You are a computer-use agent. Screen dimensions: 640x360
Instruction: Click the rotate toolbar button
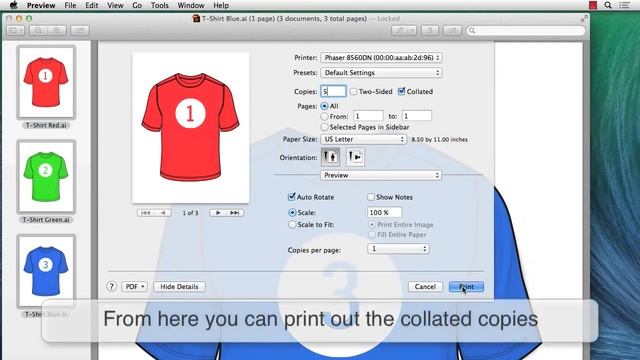(430, 31)
